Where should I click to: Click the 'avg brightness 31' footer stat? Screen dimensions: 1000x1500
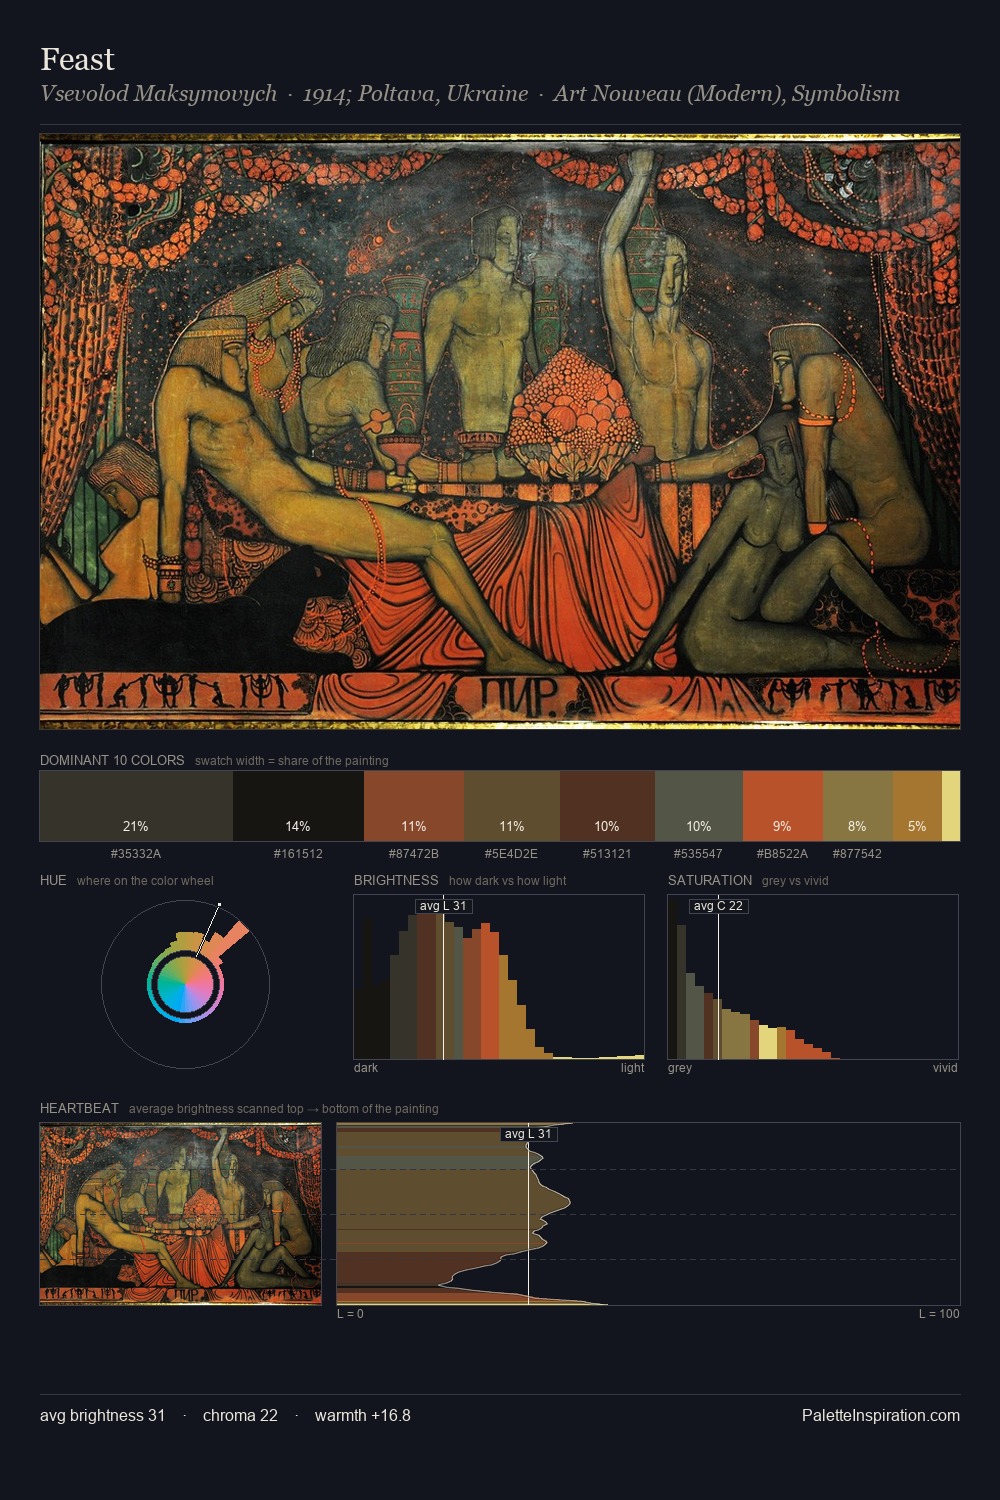103,1415
